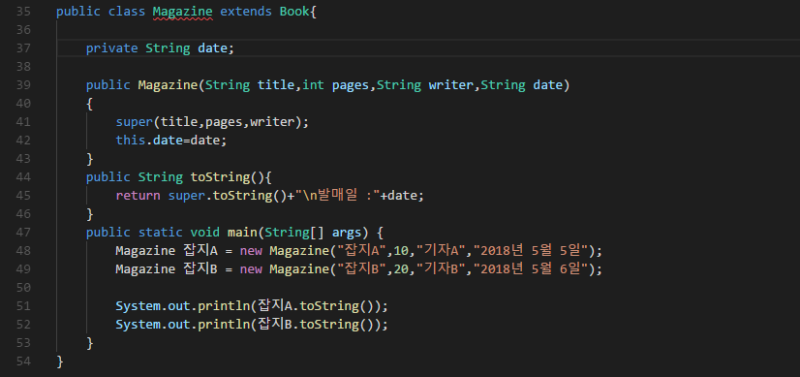Click the Book superclass name after extends
This screenshot has height=377, width=800.
294,12
